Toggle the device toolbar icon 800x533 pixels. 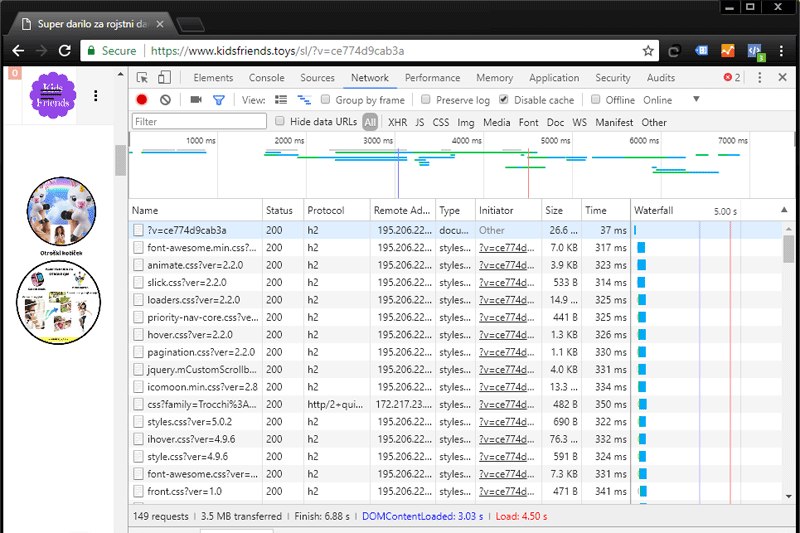coord(164,78)
